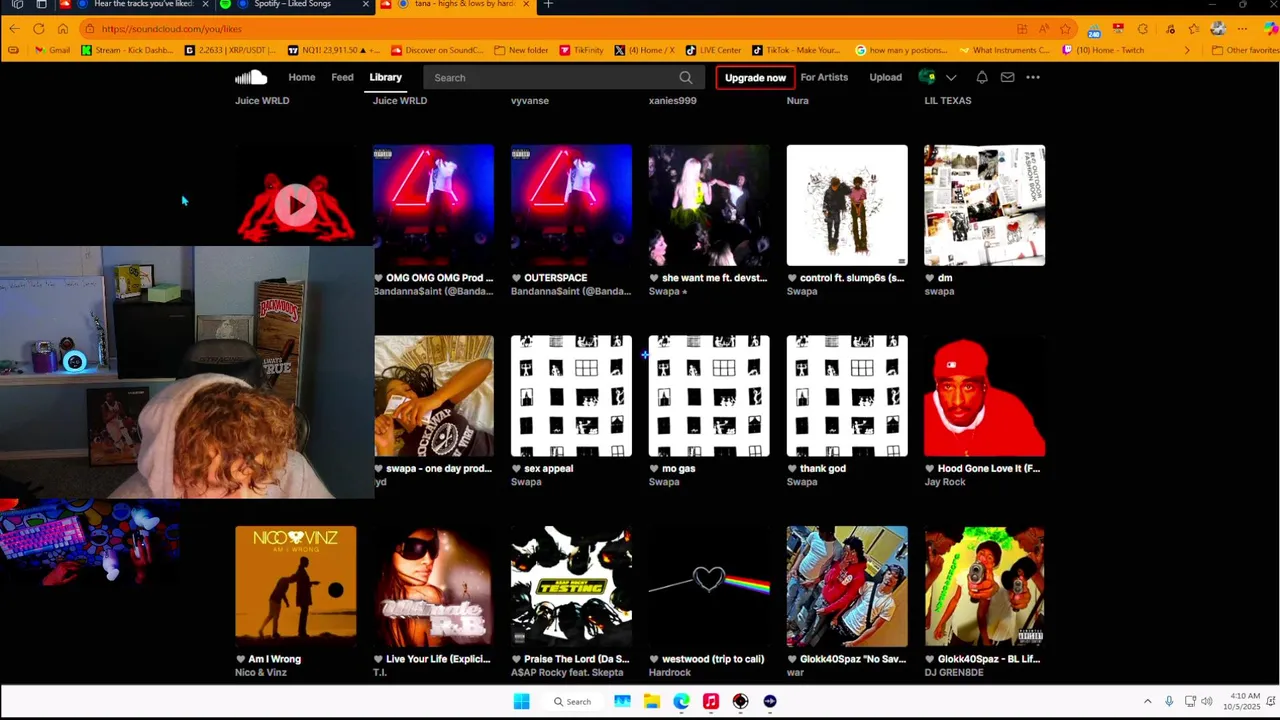Screen dimensions: 1280x720
Task: Open the Gmail bookmark
Action: click(x=51, y=50)
